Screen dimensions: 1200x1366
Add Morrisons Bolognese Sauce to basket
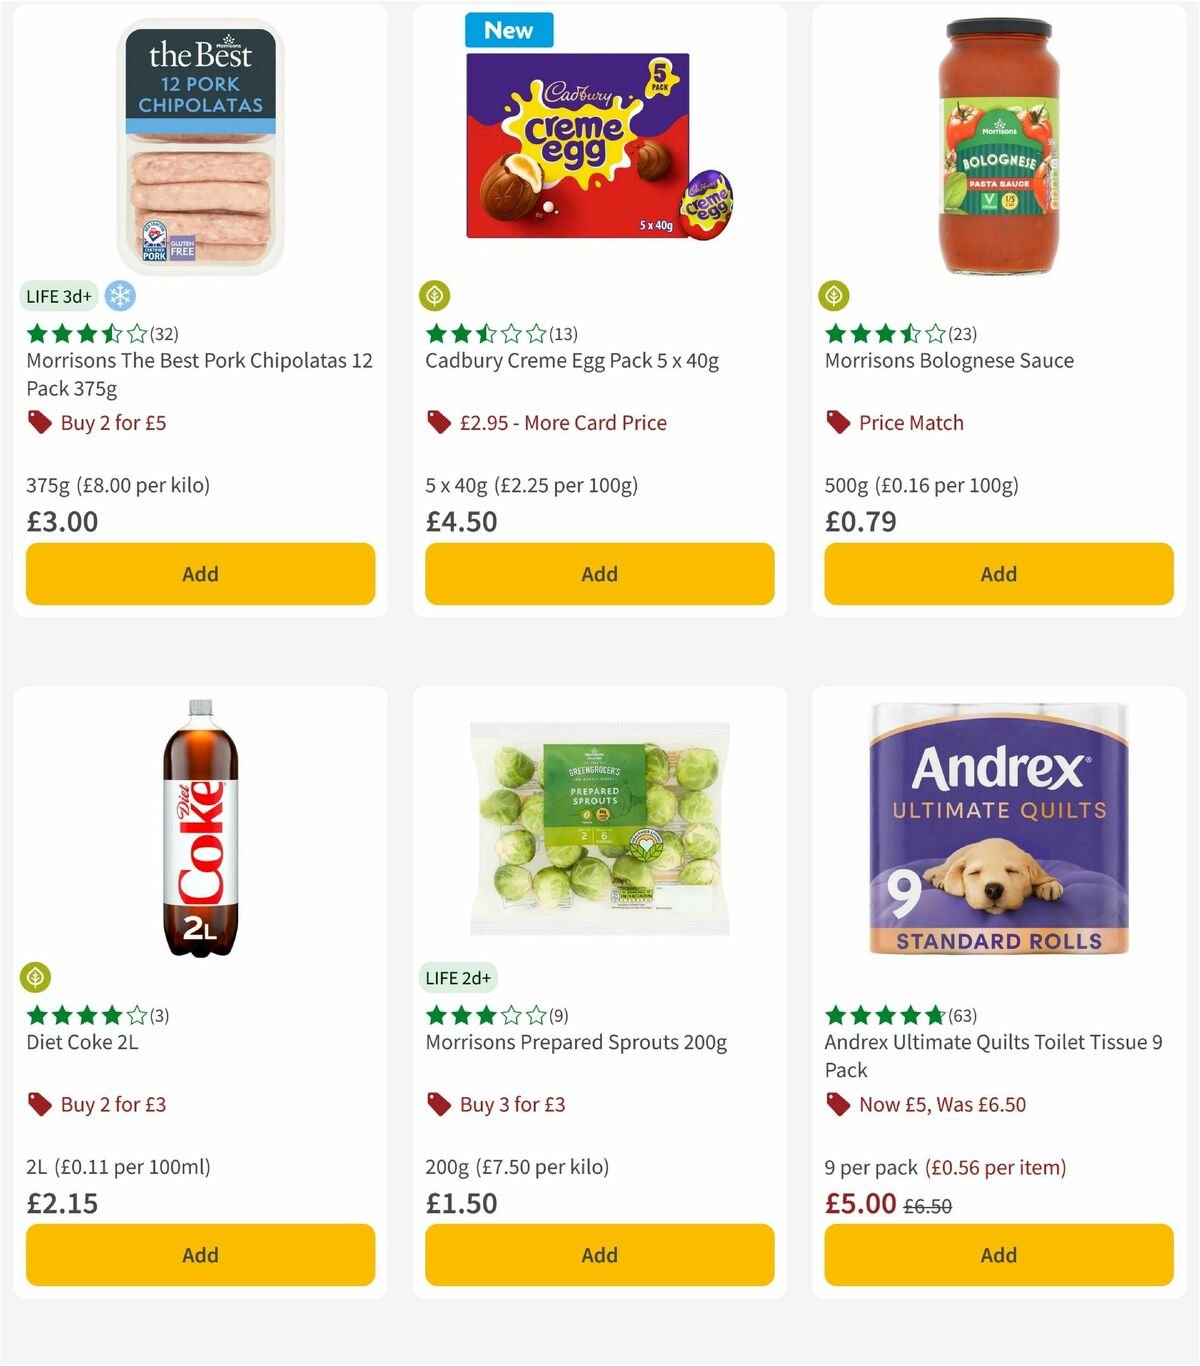pos(998,573)
